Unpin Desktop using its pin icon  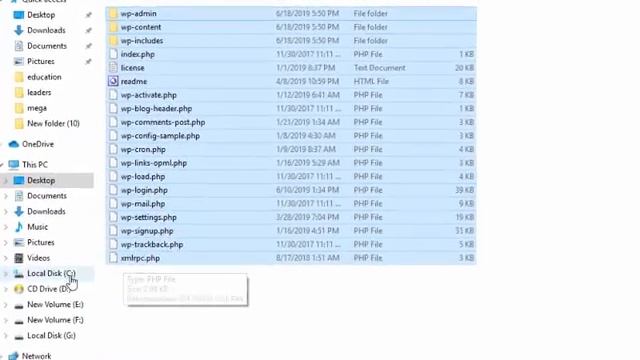coord(88,15)
